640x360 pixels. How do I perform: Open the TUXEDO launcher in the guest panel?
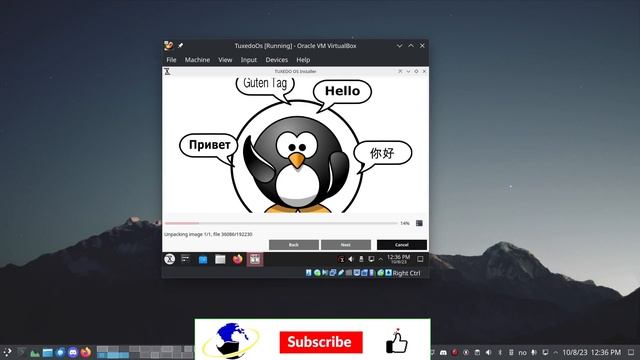(x=169, y=259)
